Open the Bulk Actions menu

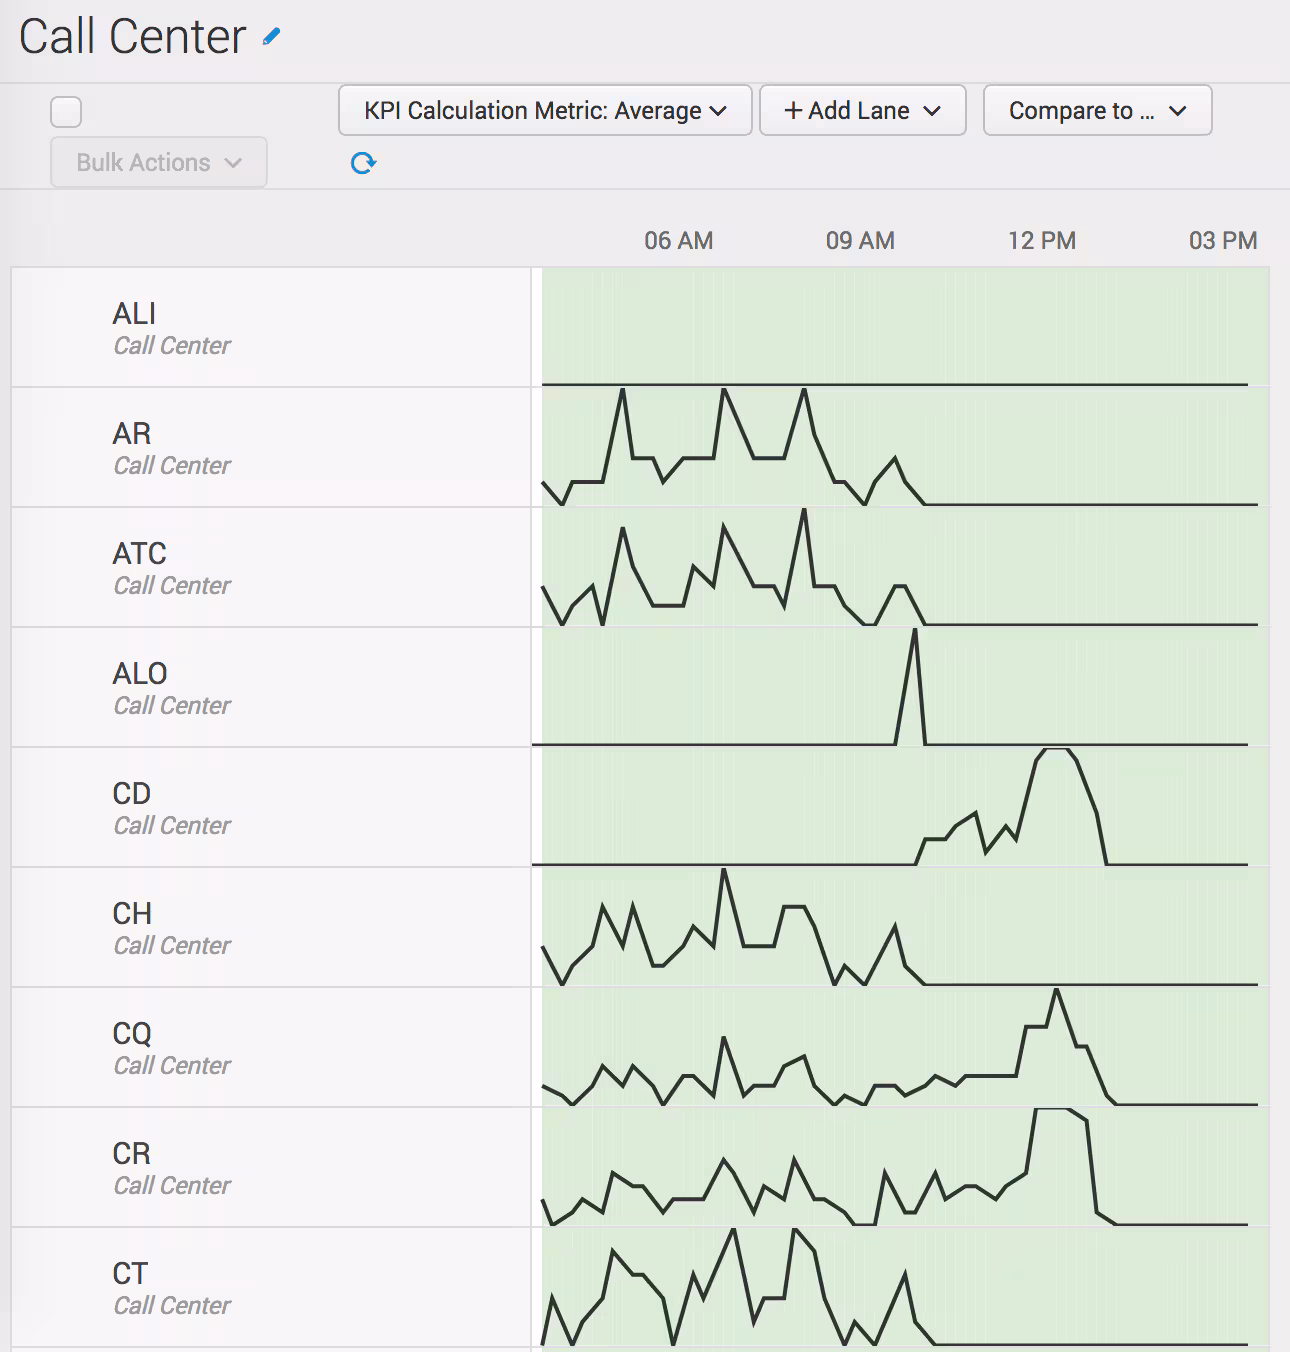pyautogui.click(x=159, y=162)
